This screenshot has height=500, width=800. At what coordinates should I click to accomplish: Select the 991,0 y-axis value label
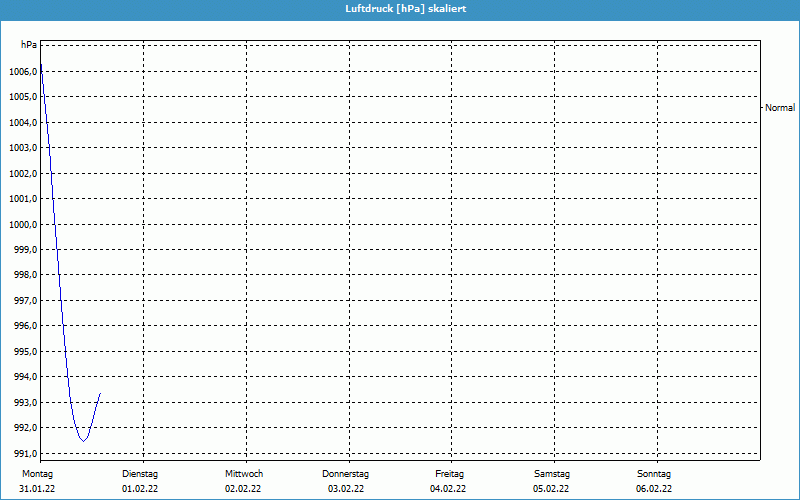[23, 454]
